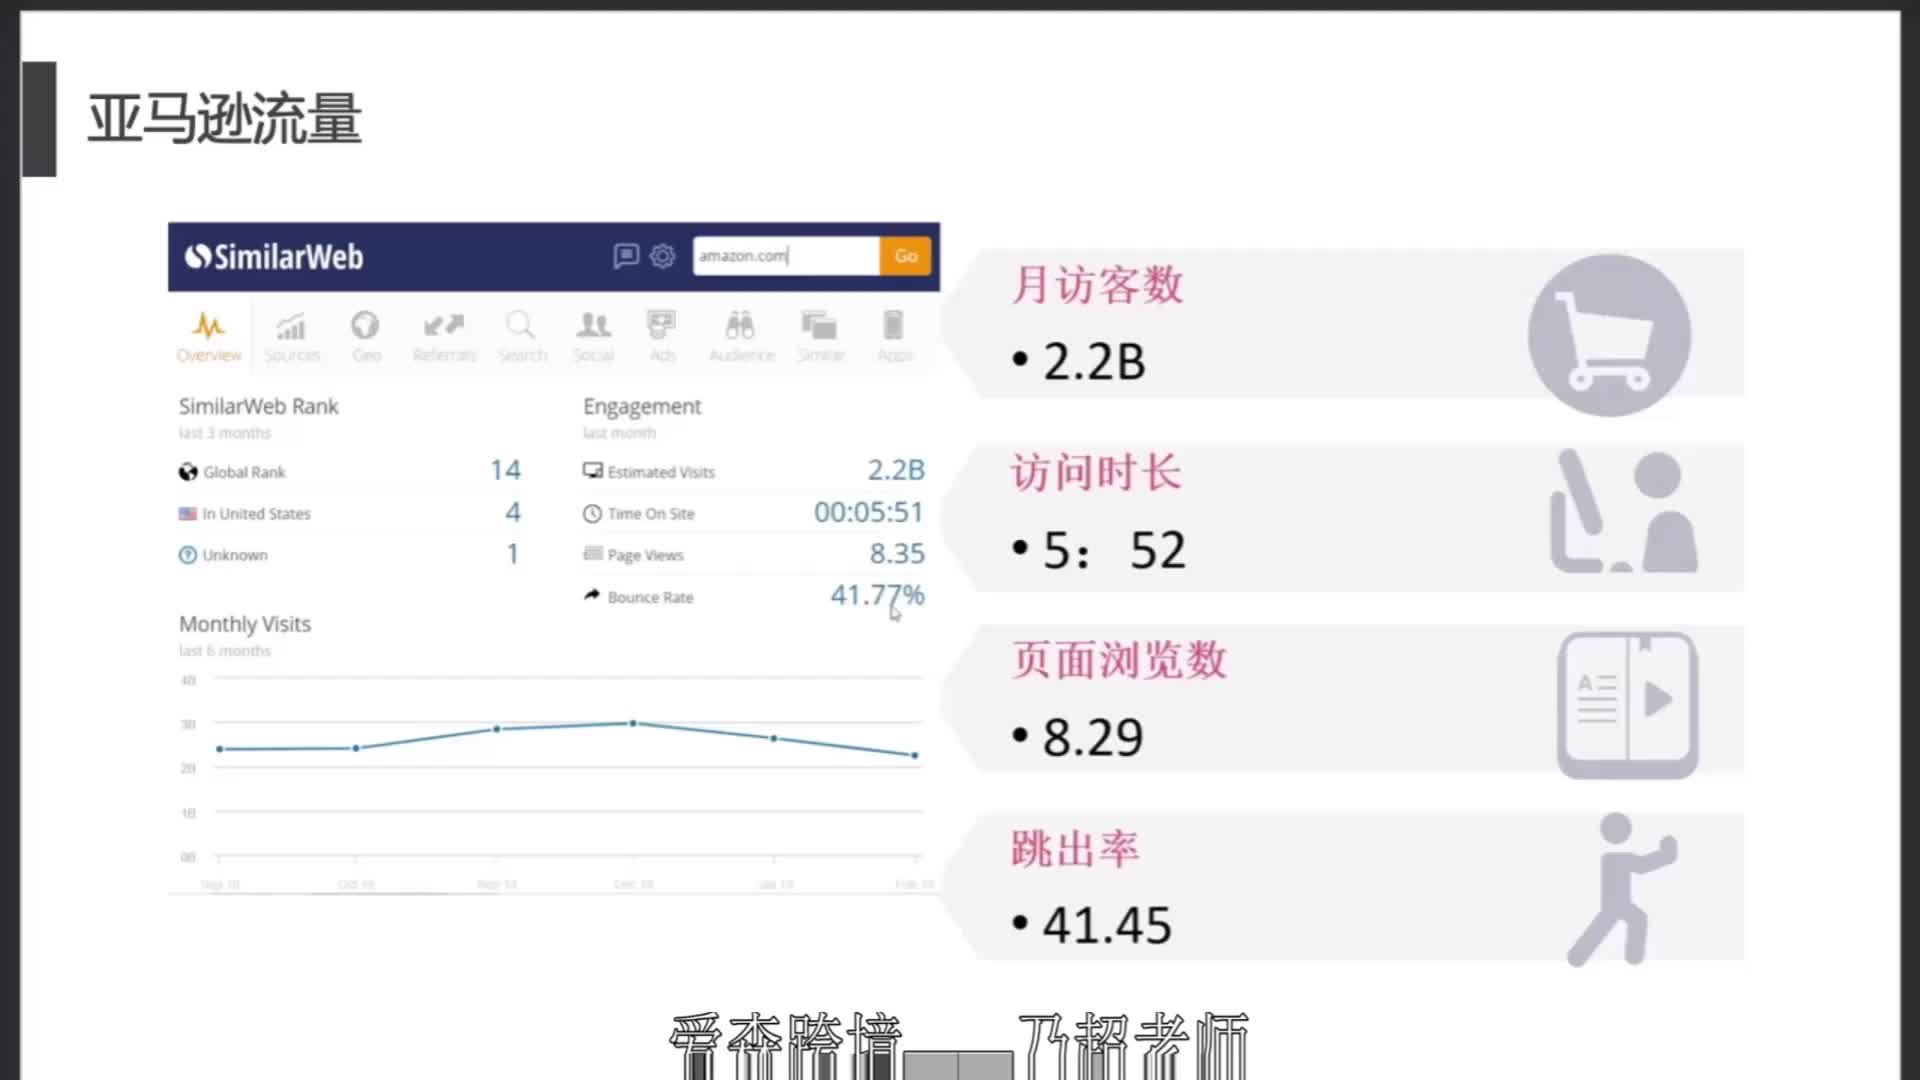Click the Time On Site clock icon
This screenshot has width=1920, height=1080.
coord(592,514)
